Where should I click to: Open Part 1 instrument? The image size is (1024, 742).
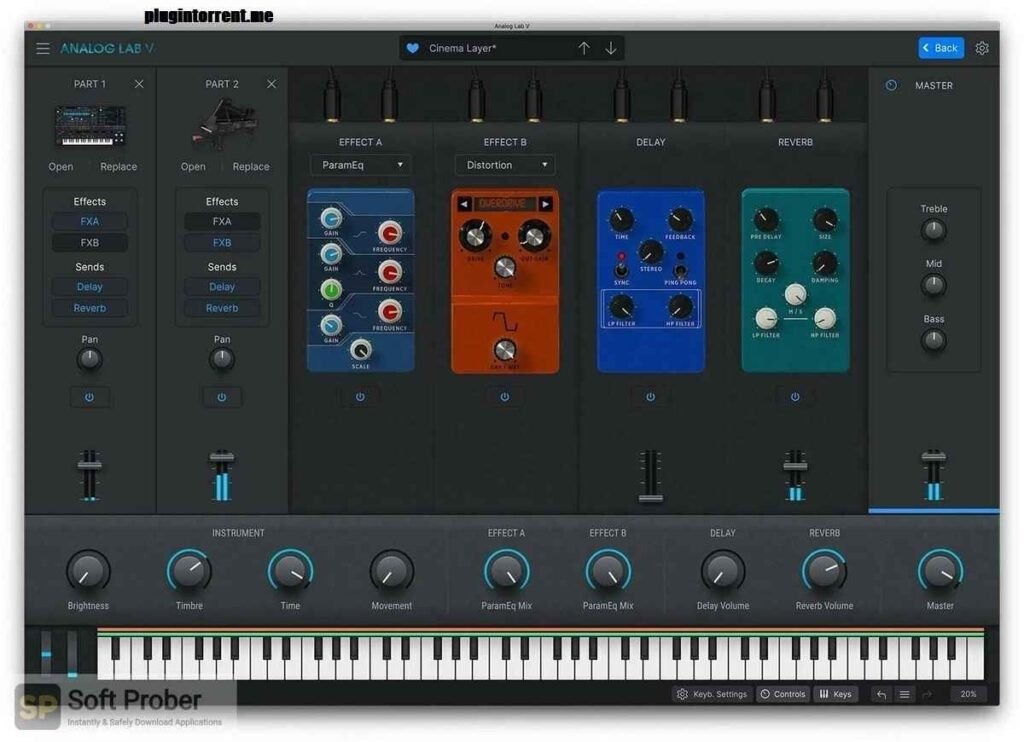(x=61, y=167)
